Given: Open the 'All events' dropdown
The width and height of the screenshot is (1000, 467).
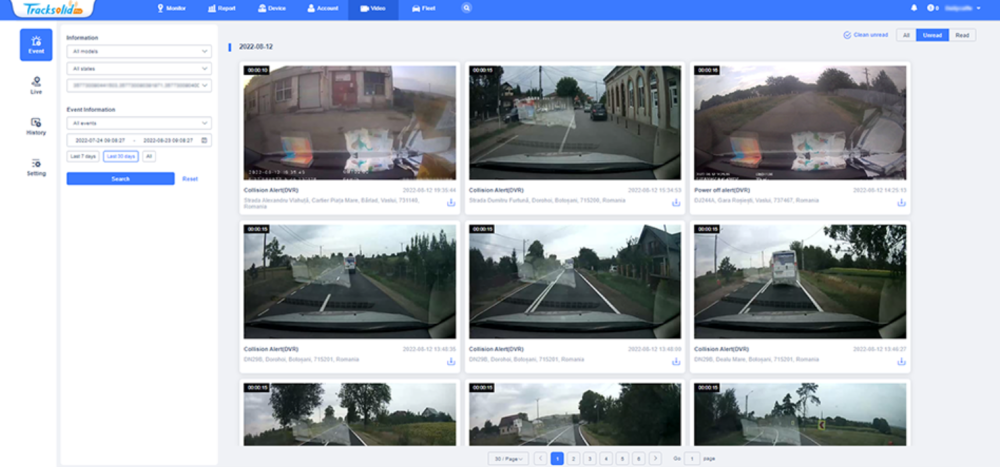Looking at the screenshot, I should 139,123.
